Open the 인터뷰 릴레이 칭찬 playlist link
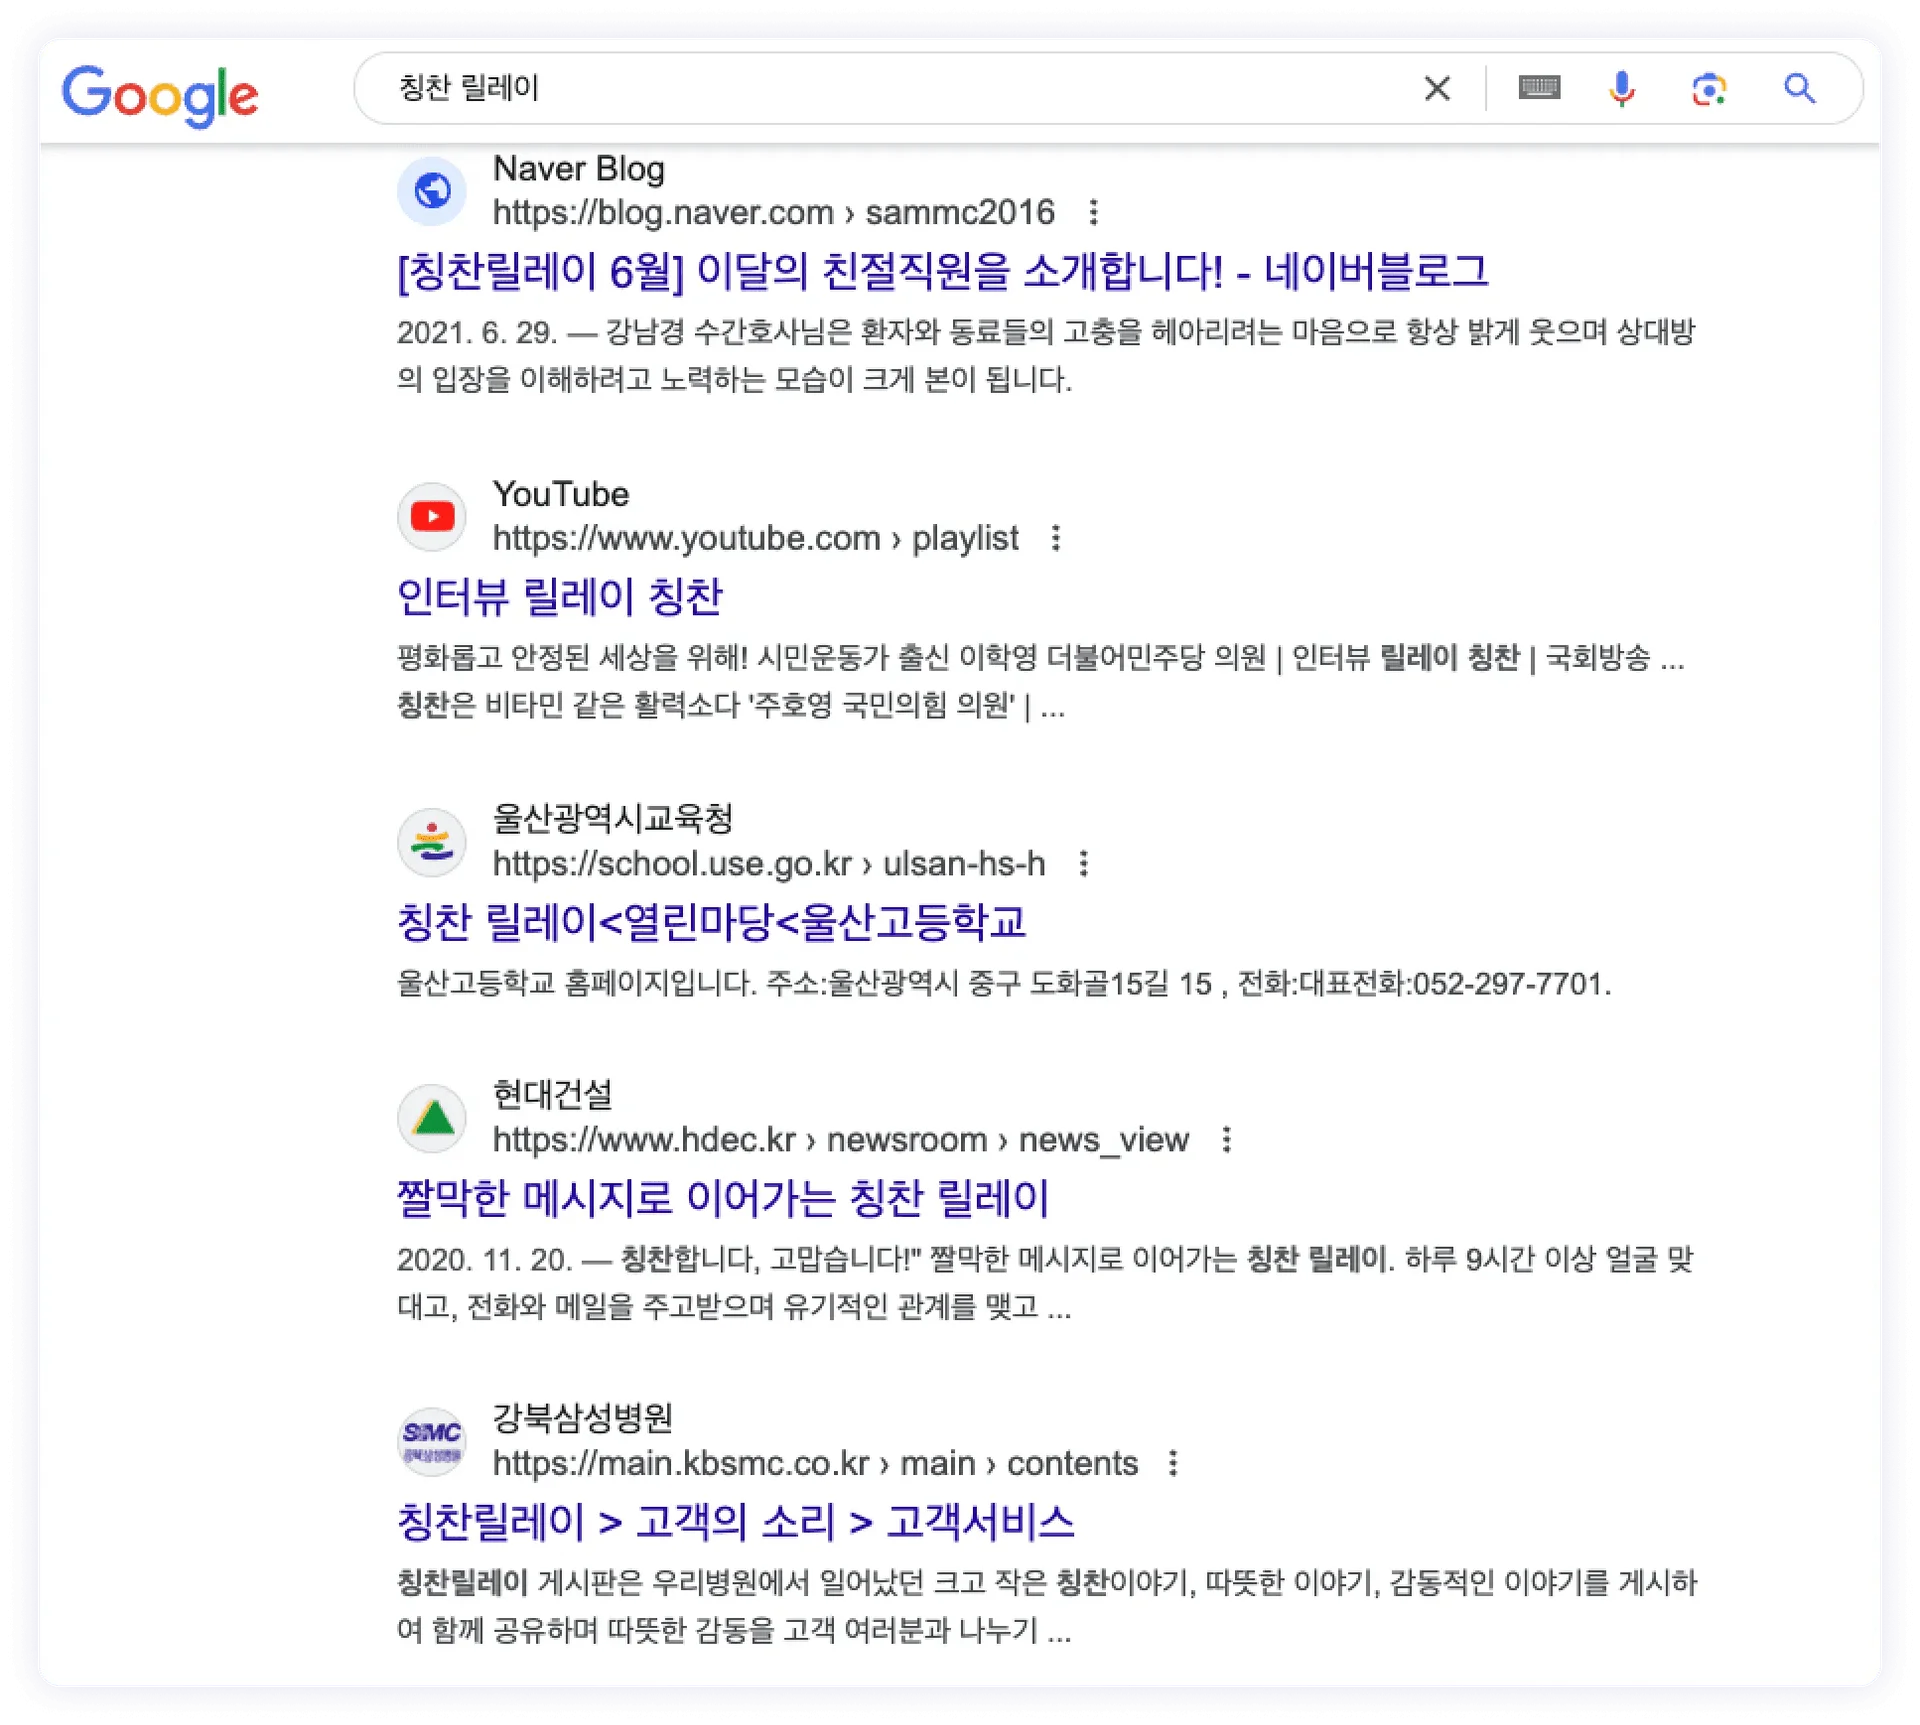Screen dimensions: 1920x1725 point(559,597)
